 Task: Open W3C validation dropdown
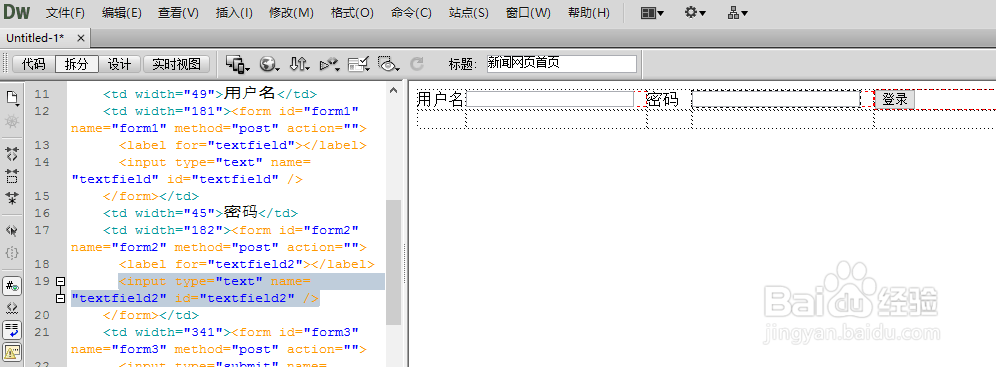pos(330,64)
